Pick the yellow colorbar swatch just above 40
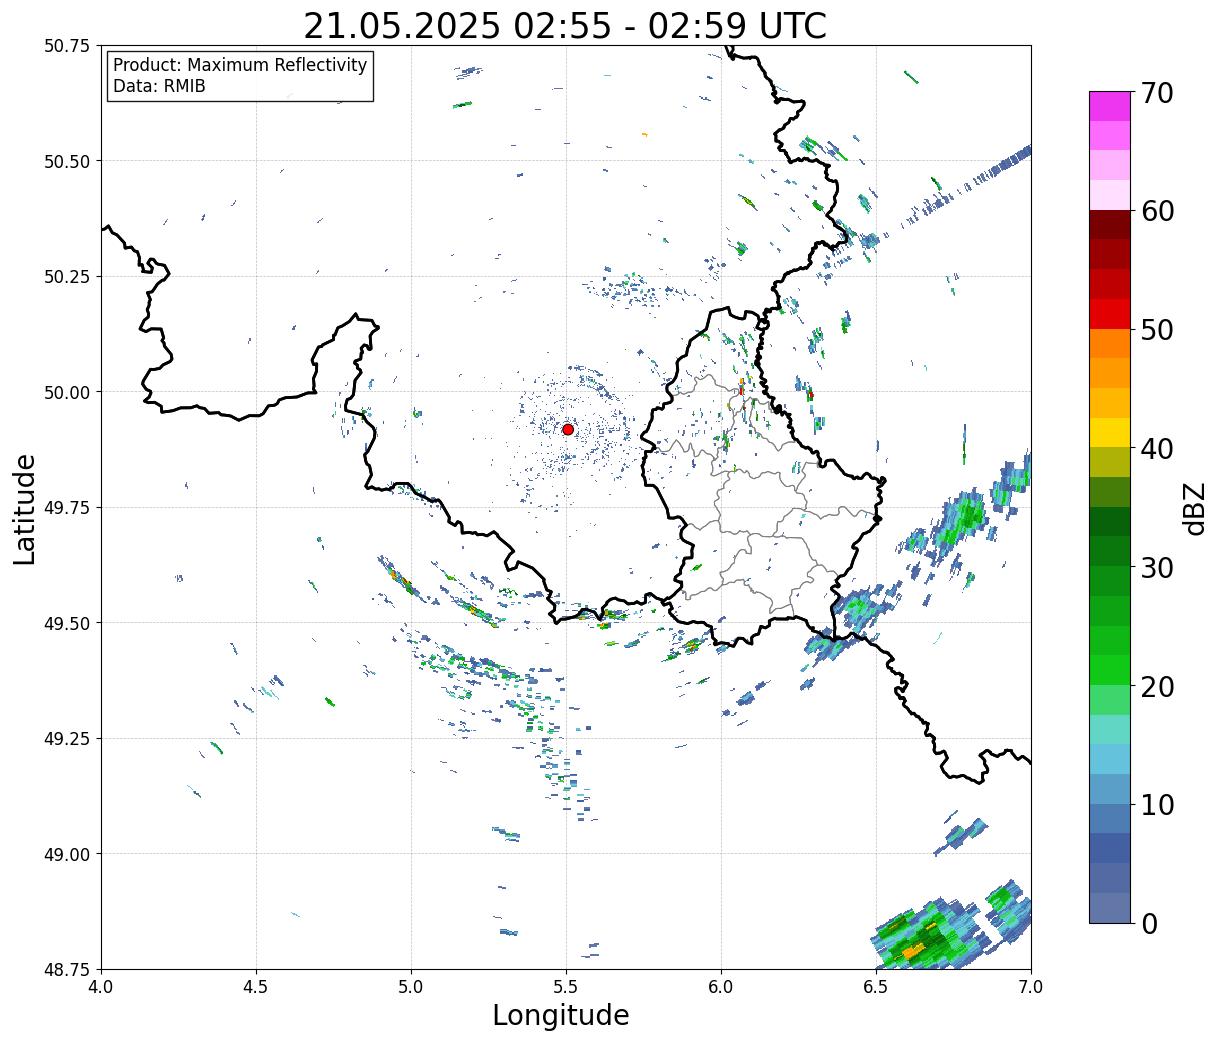This screenshot has height=1040, width=1219. point(1110,432)
